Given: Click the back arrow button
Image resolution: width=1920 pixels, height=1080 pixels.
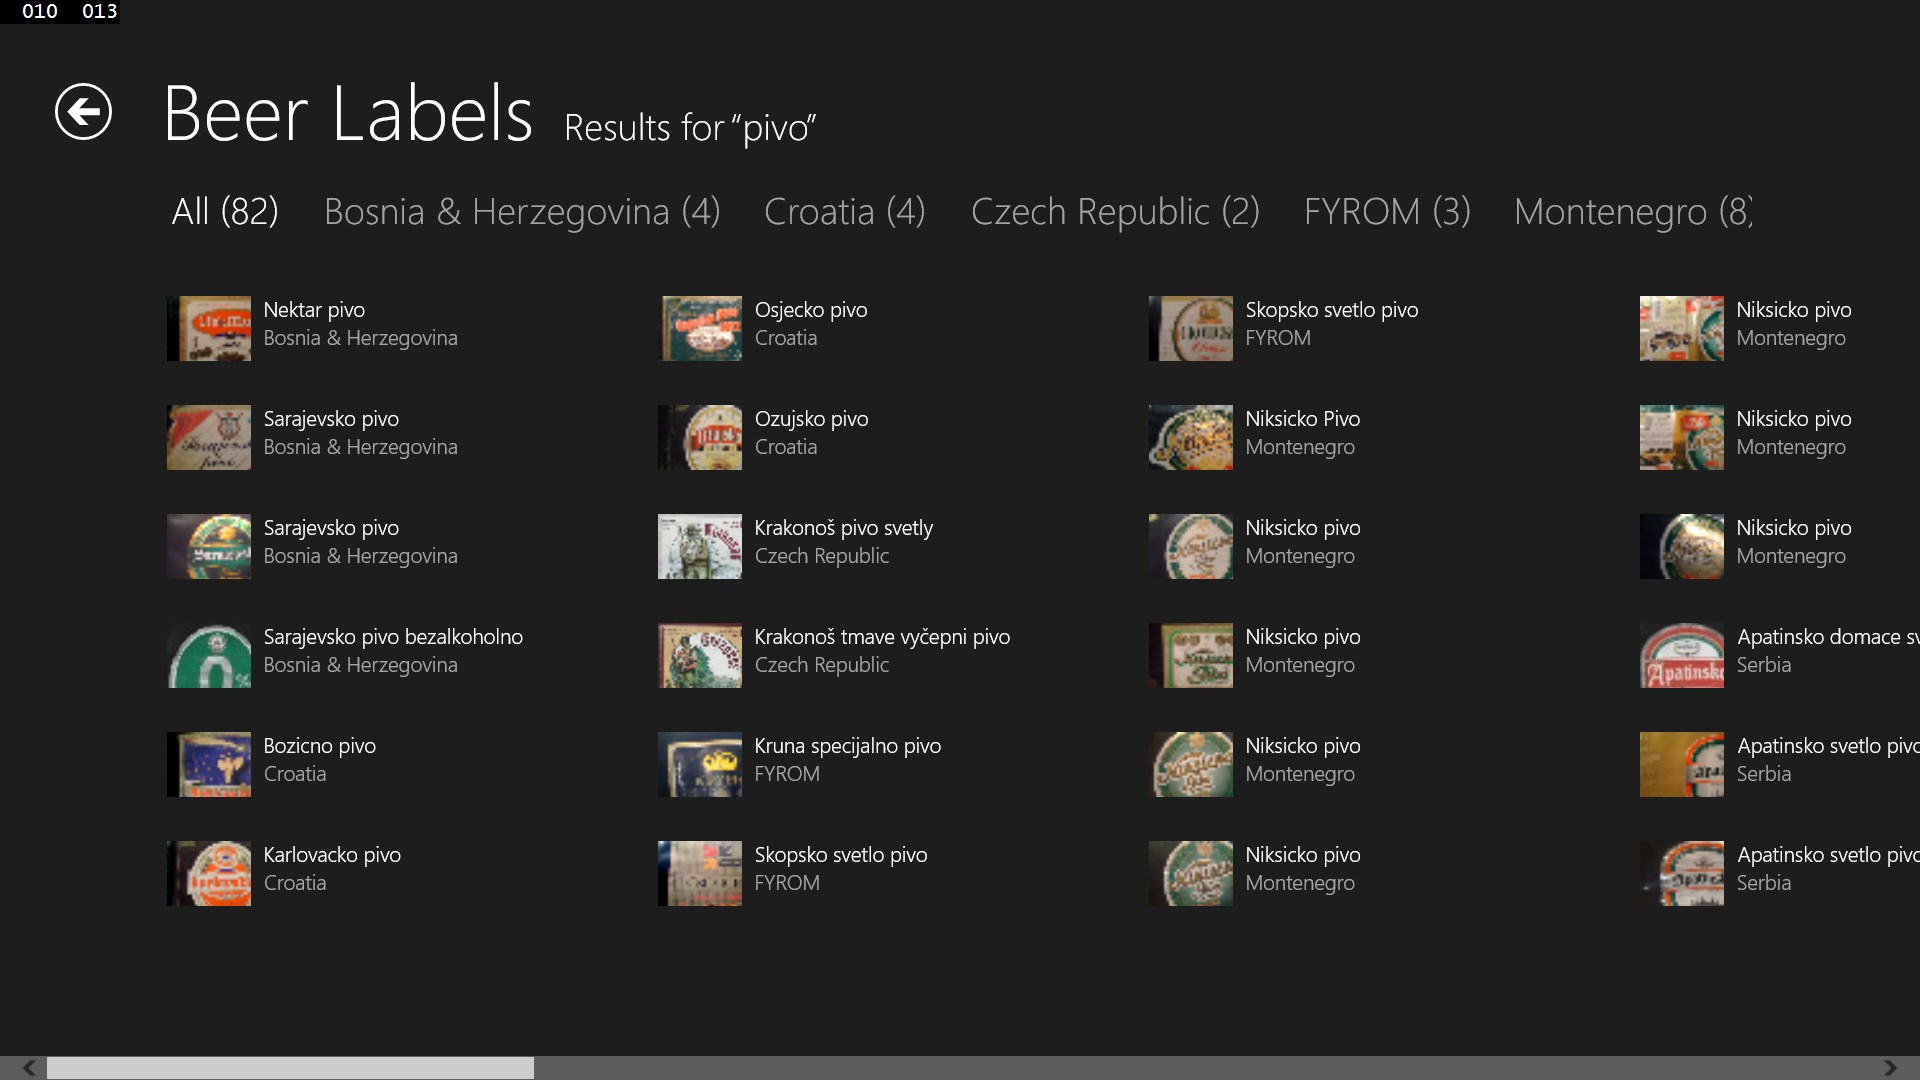Looking at the screenshot, I should tap(83, 111).
